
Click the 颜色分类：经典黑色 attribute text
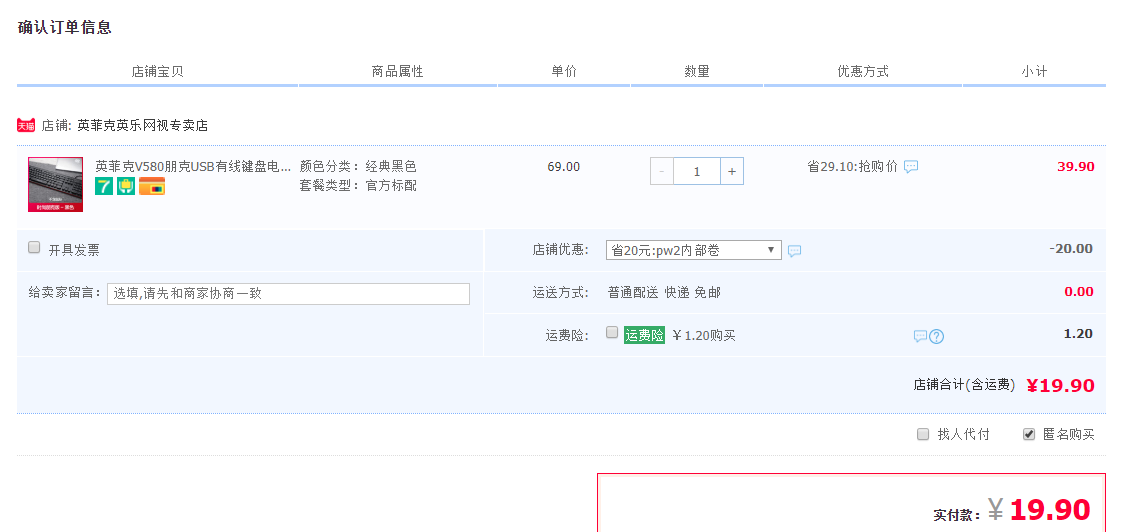[358, 167]
